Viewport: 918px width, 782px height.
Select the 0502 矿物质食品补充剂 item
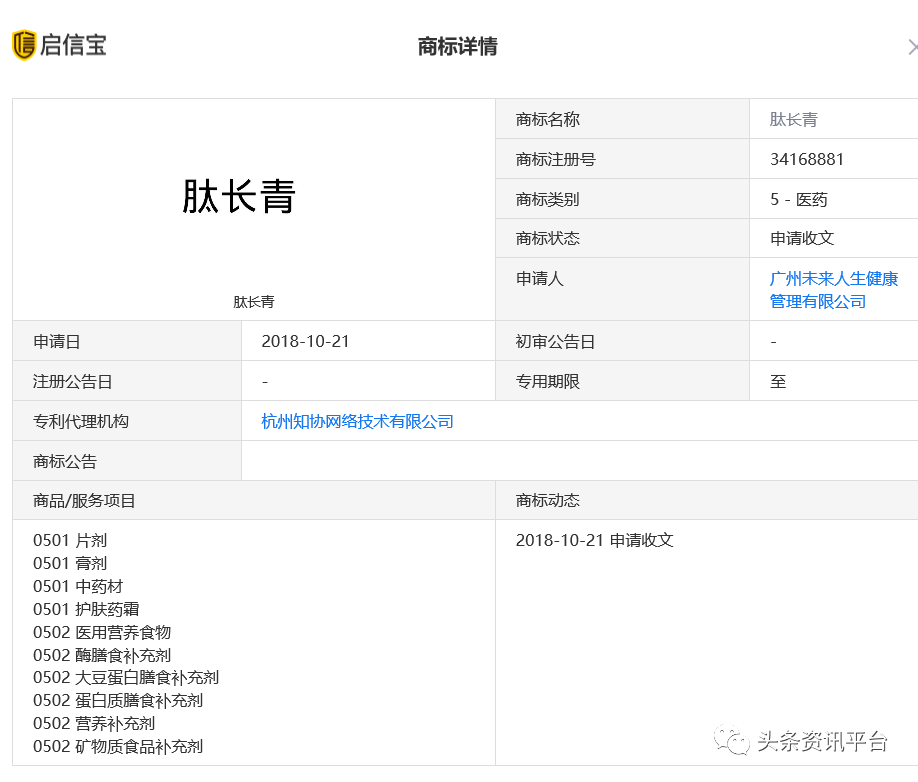118,746
